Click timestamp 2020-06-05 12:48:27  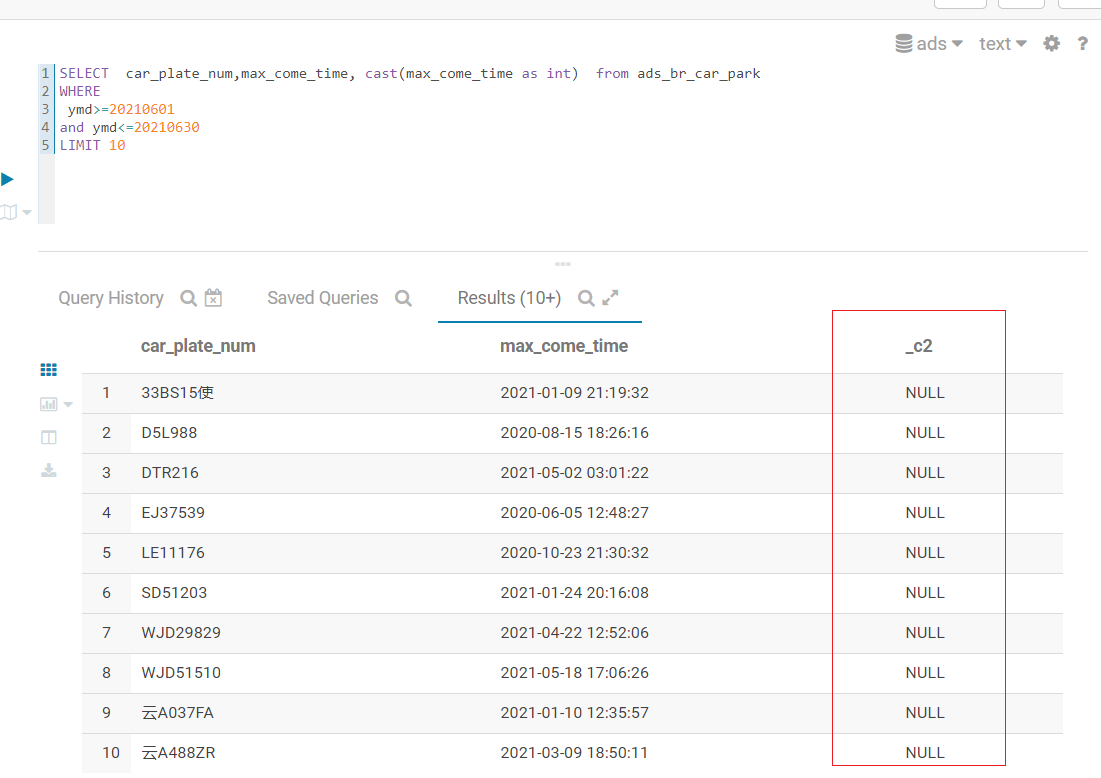click(x=574, y=513)
